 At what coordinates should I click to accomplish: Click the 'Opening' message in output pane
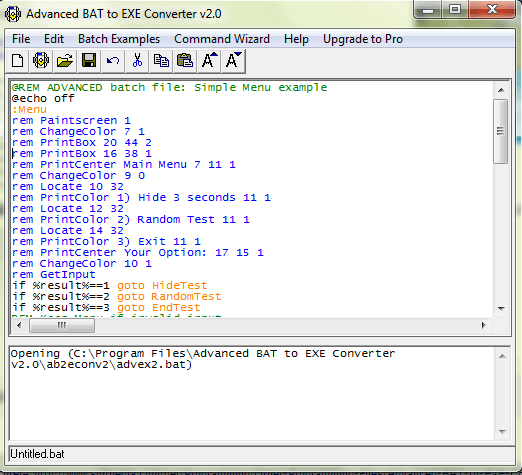203,359
